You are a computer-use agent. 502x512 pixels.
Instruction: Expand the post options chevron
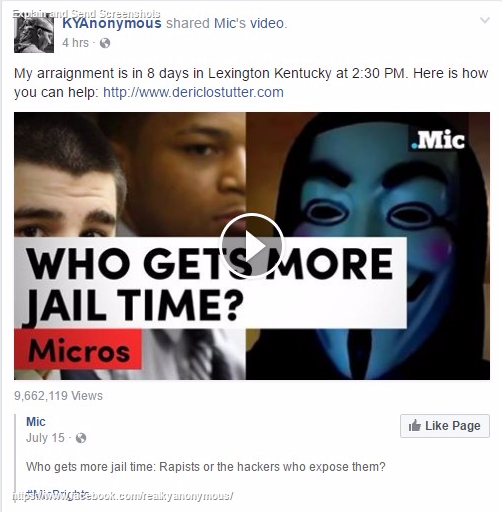pos(485,21)
